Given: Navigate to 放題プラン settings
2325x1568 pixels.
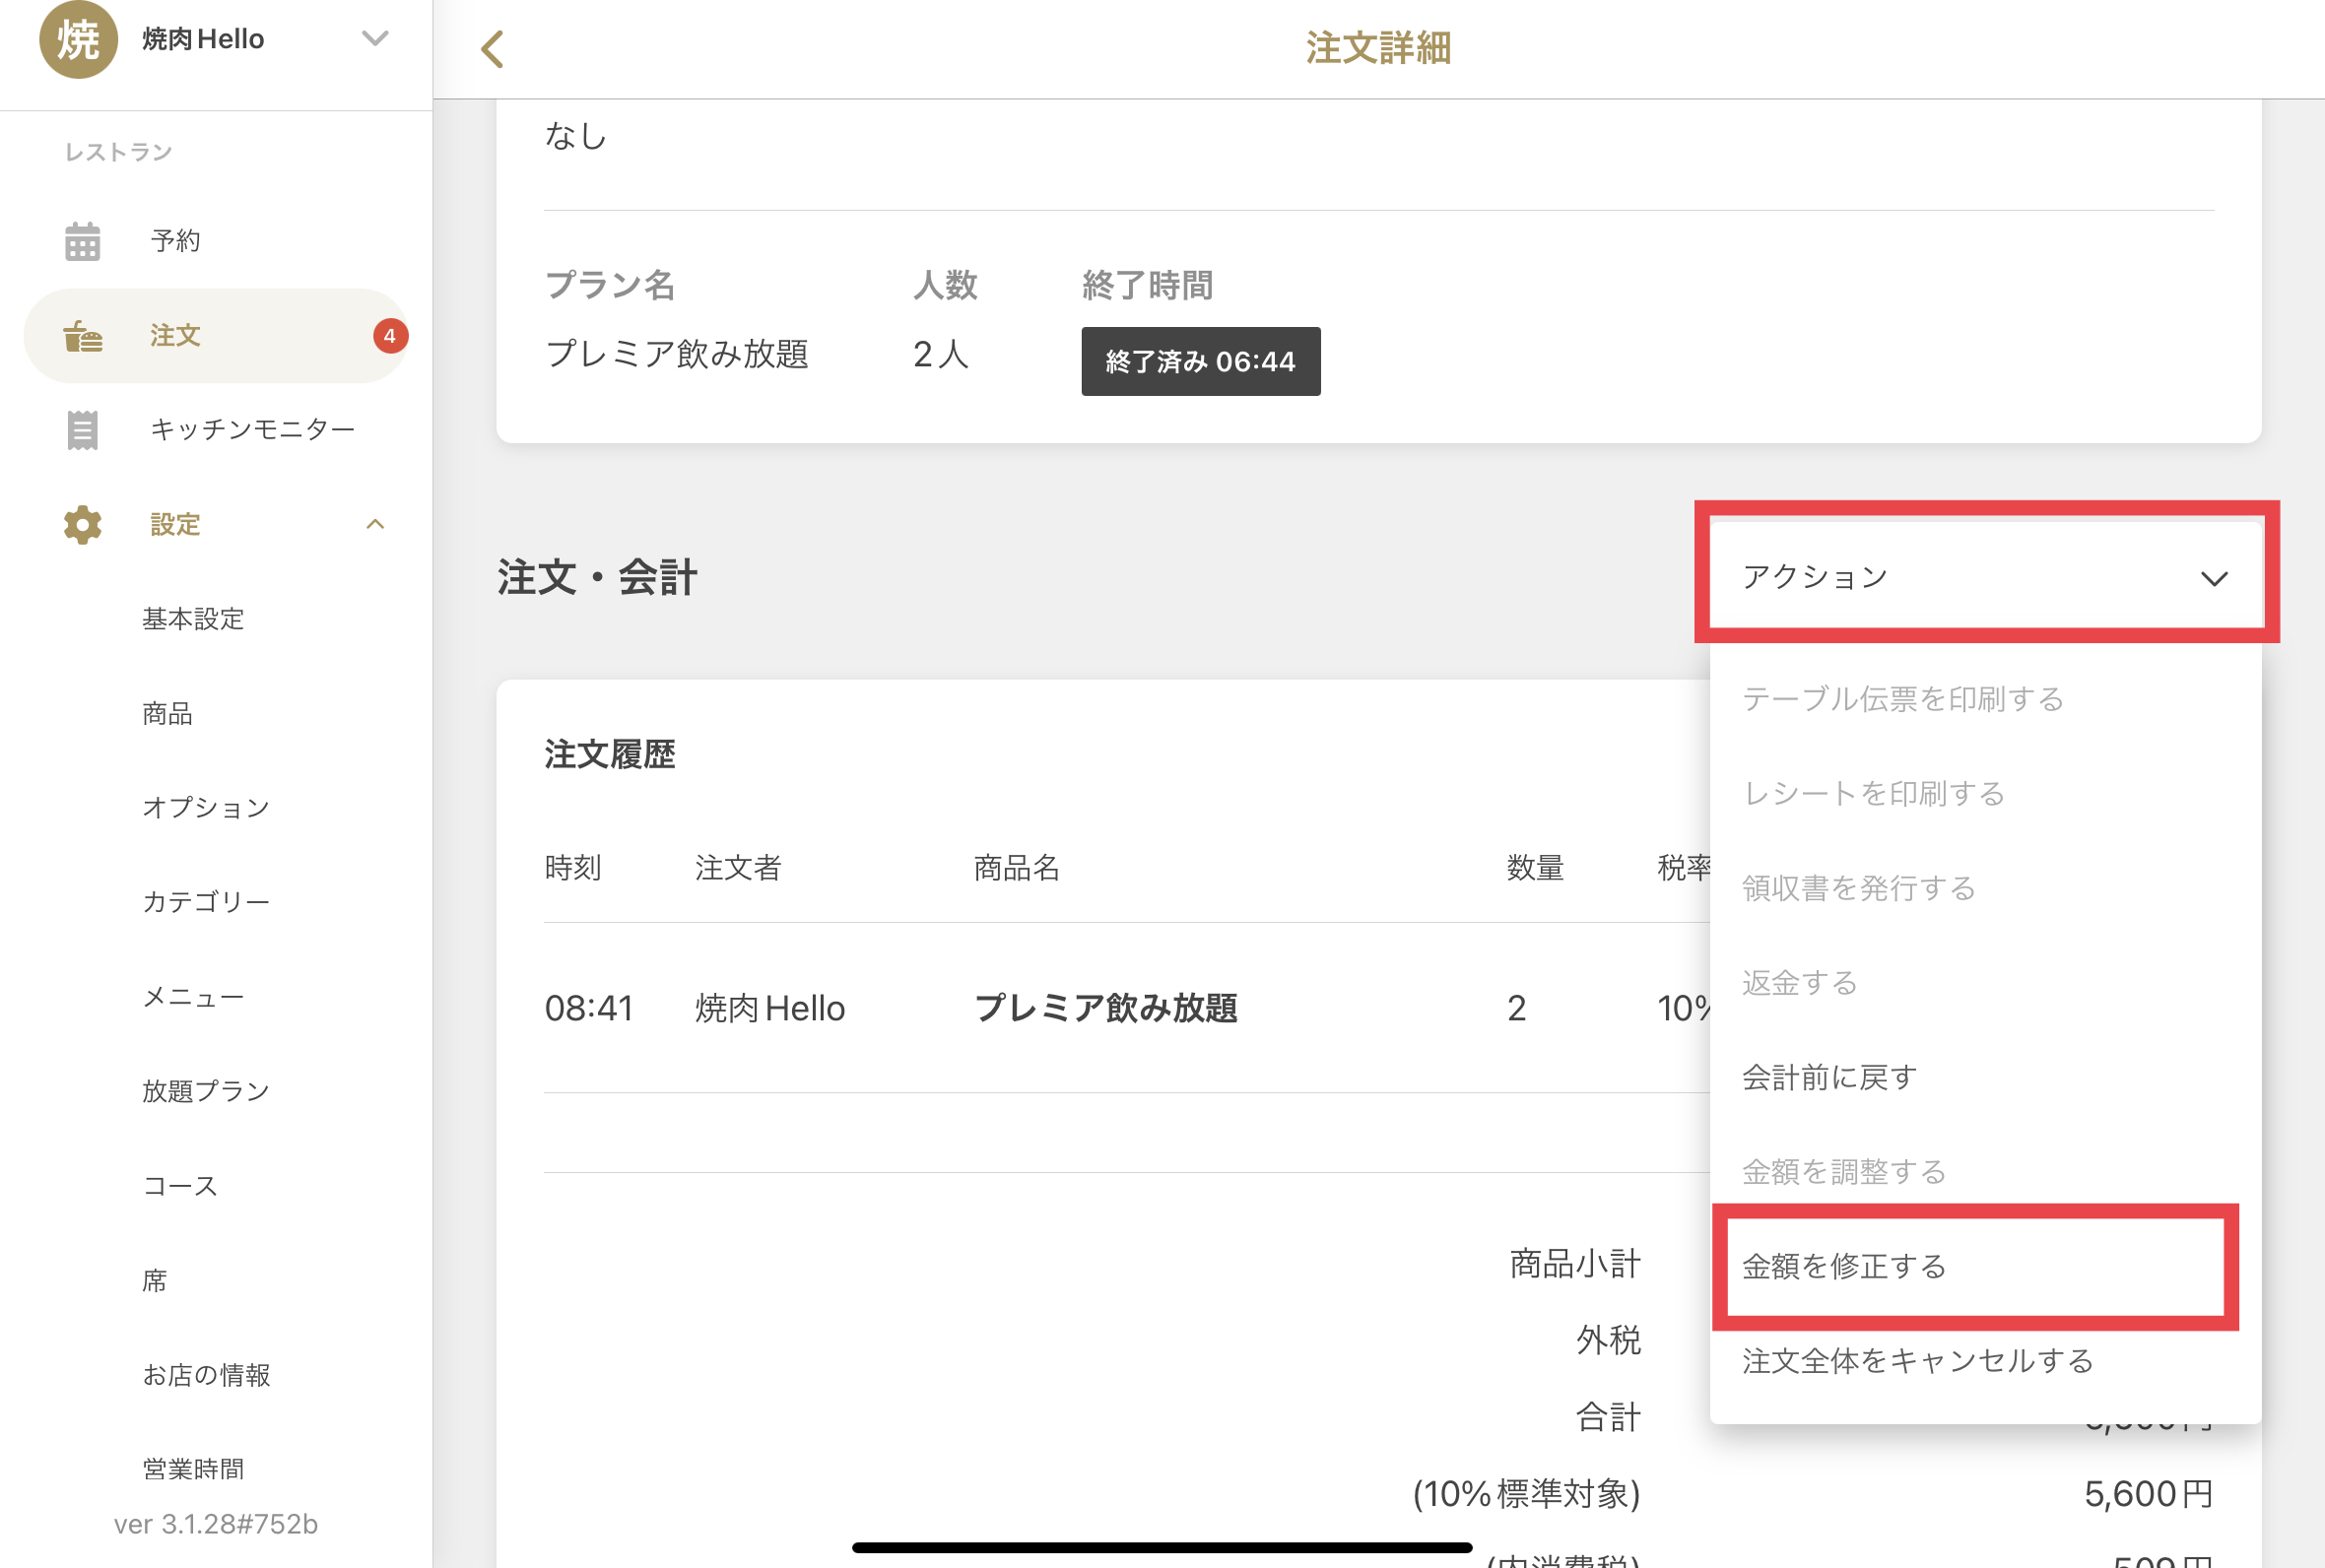Looking at the screenshot, I should click(205, 1090).
